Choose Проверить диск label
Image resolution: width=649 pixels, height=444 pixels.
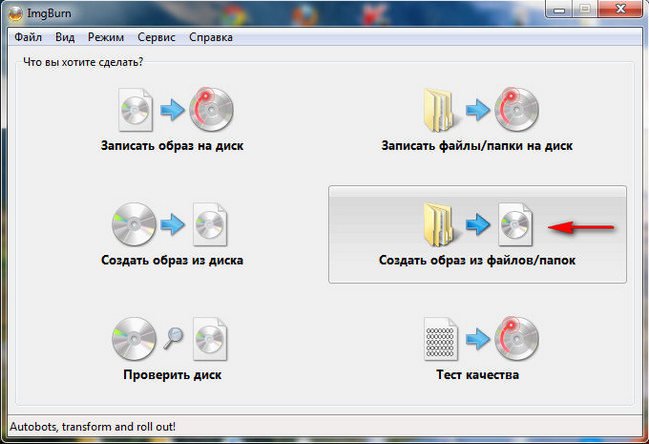tap(172, 375)
